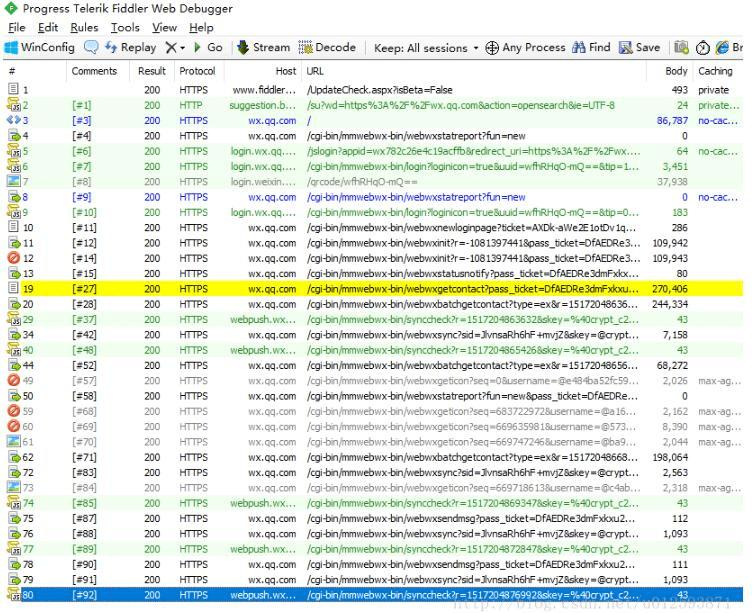Toggle Stream mode on
755x613 pixels.
[x=264, y=48]
